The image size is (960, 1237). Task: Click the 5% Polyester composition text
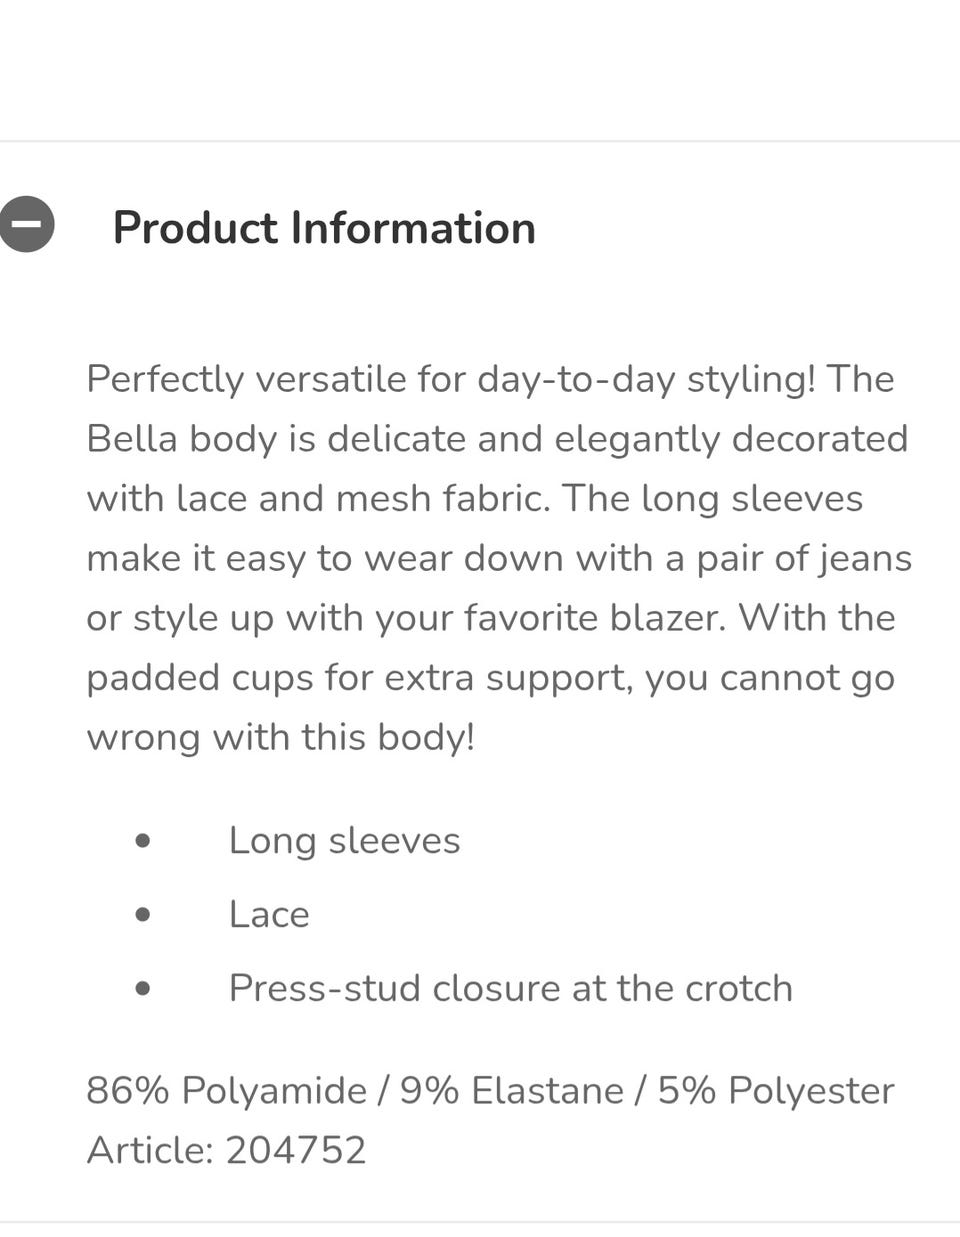tap(775, 1090)
